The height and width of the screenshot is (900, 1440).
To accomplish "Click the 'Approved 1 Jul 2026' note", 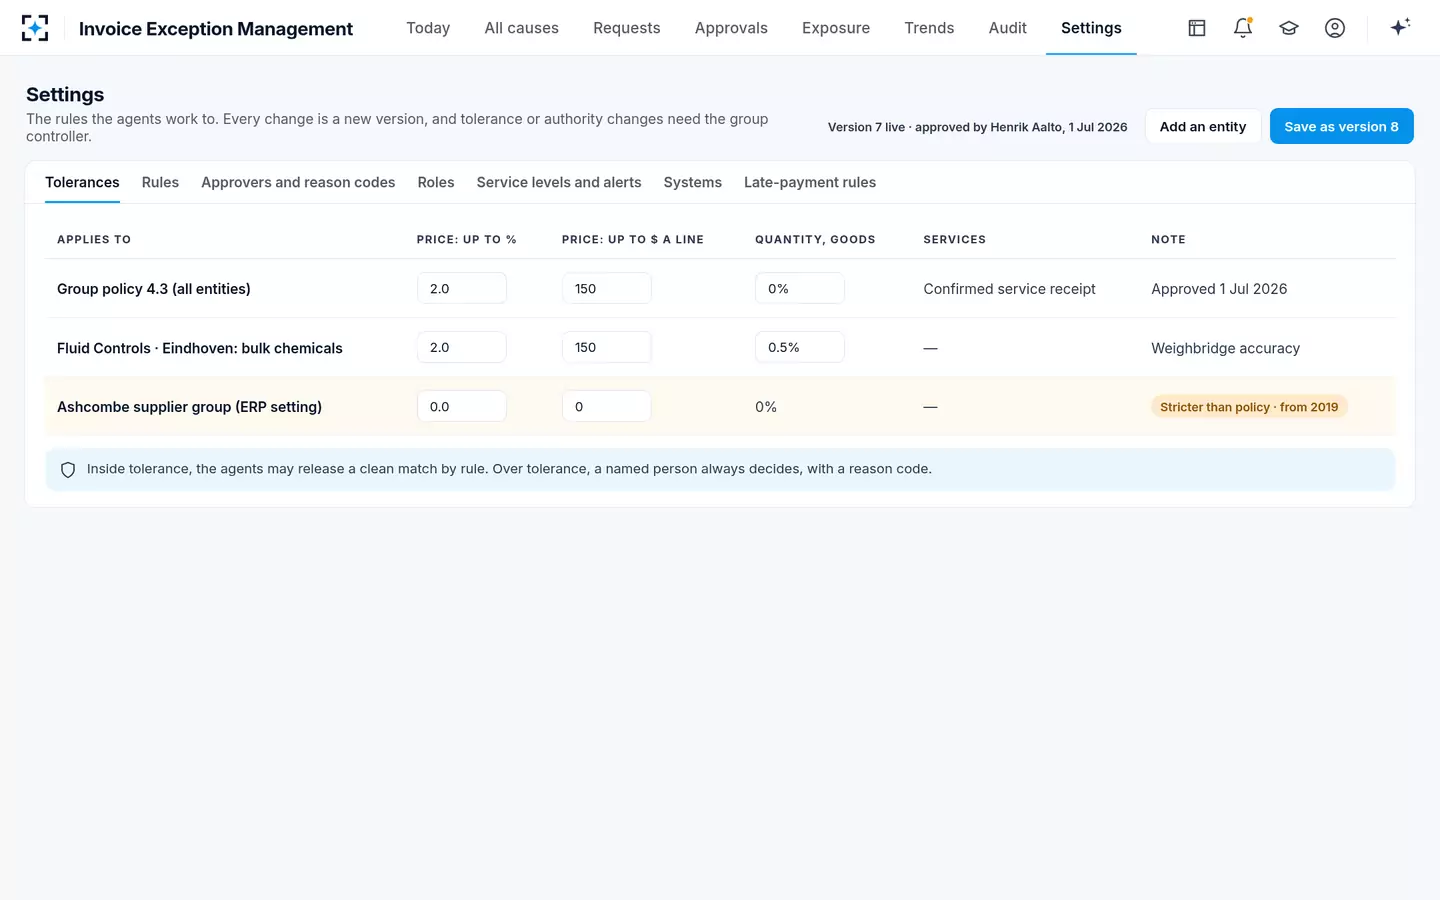I will click(1219, 289).
